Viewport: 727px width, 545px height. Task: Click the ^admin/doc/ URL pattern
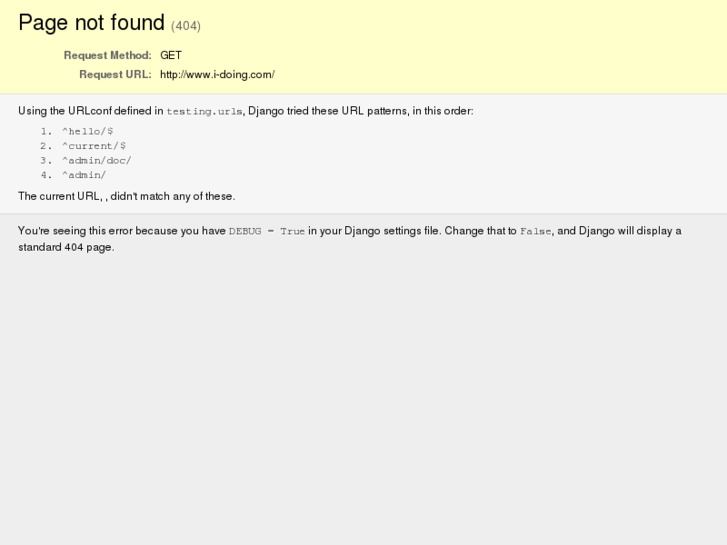pos(97,160)
